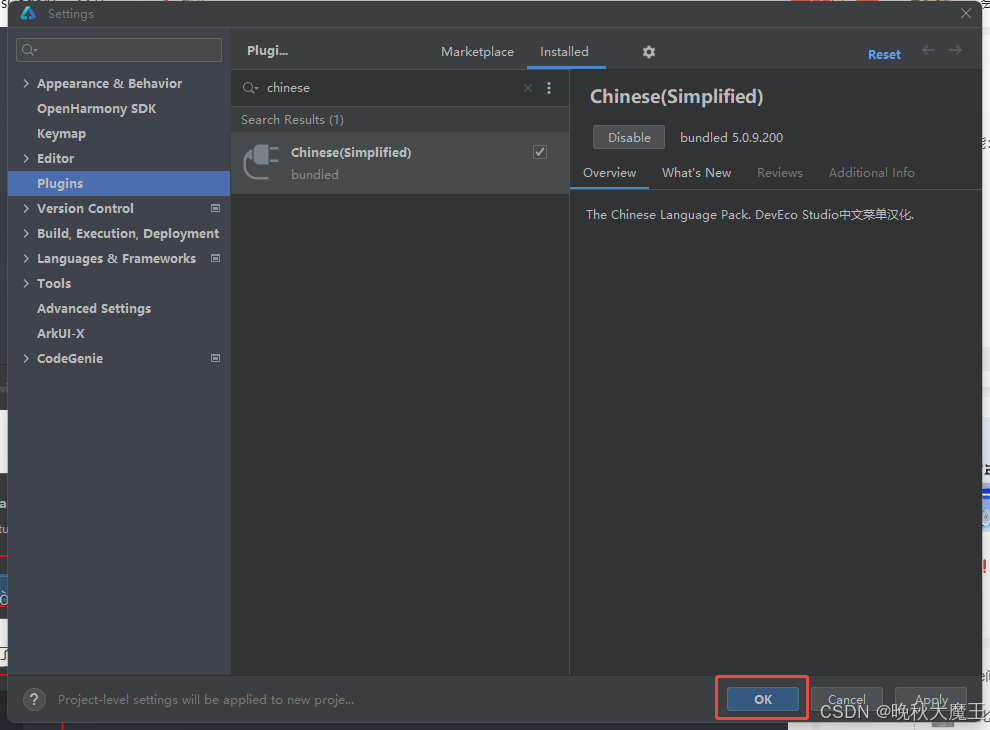Switch to the Marketplace tab
990x730 pixels.
(x=477, y=52)
